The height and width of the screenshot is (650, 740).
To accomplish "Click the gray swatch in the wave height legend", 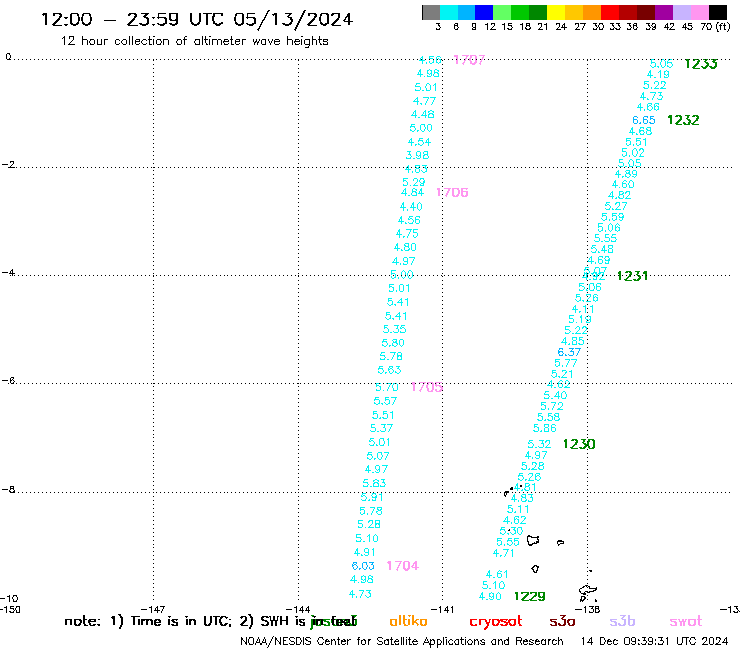I will coord(431,12).
